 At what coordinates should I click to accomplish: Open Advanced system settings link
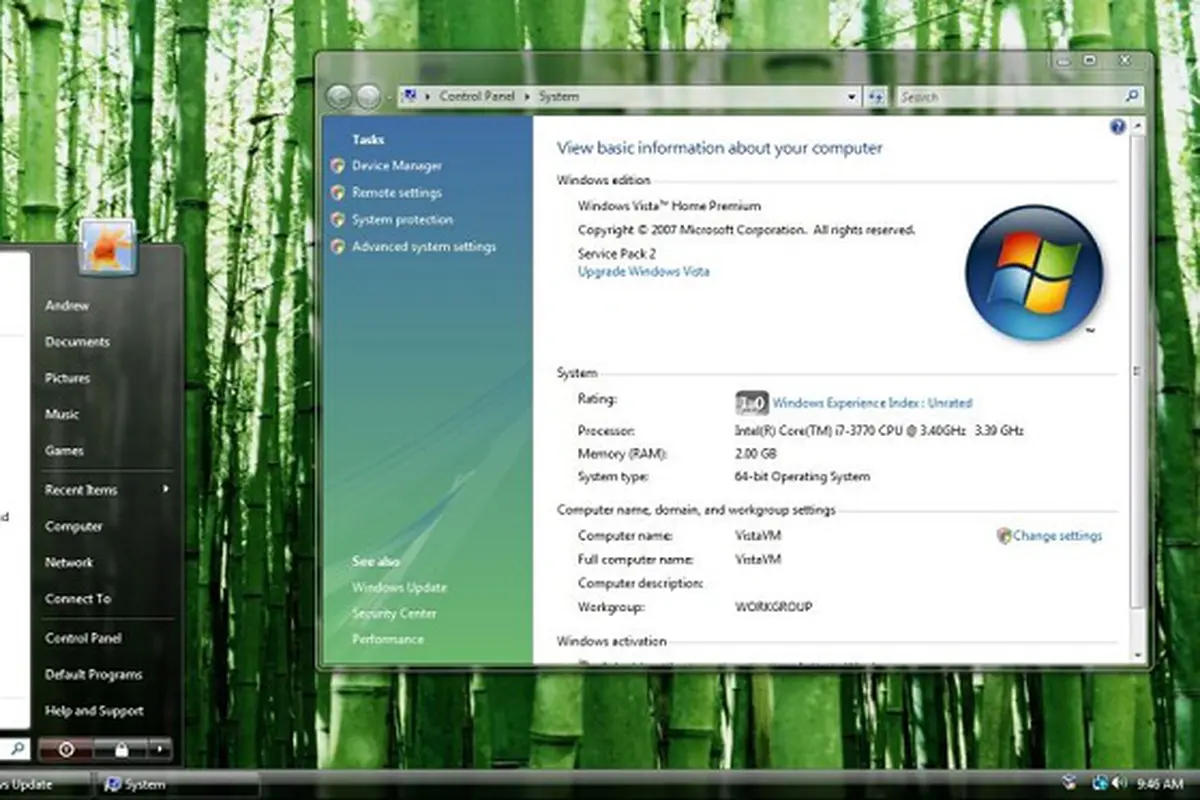(424, 247)
